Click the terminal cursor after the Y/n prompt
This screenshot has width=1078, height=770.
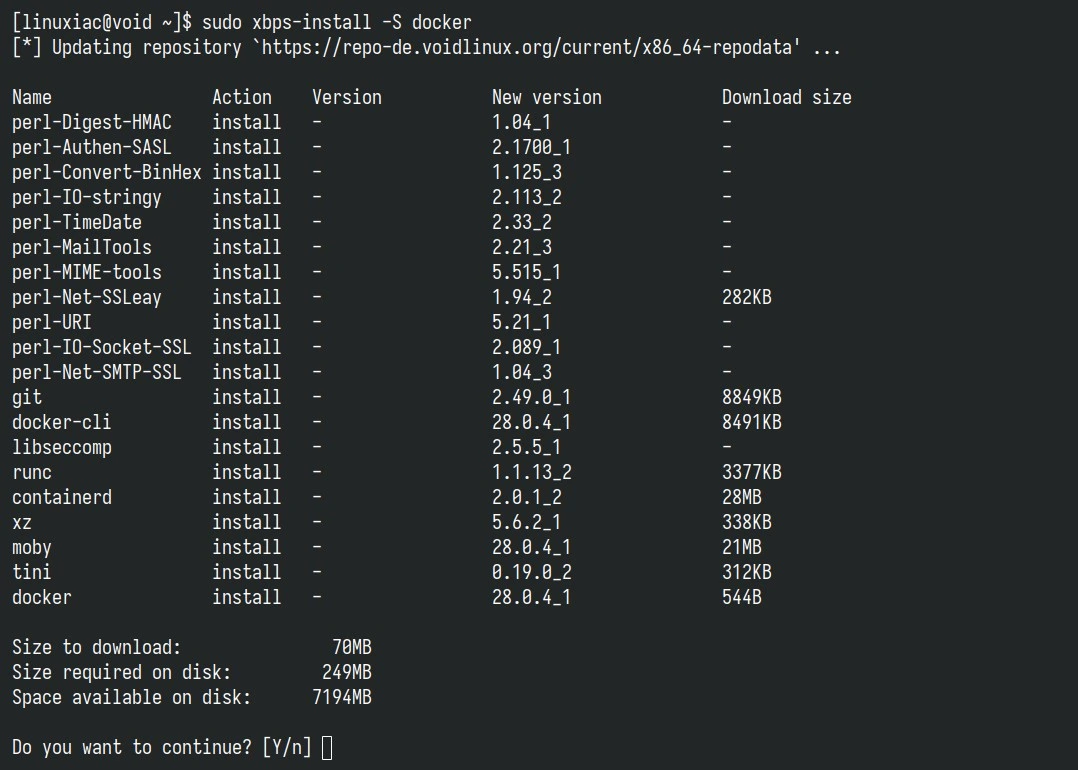click(327, 747)
